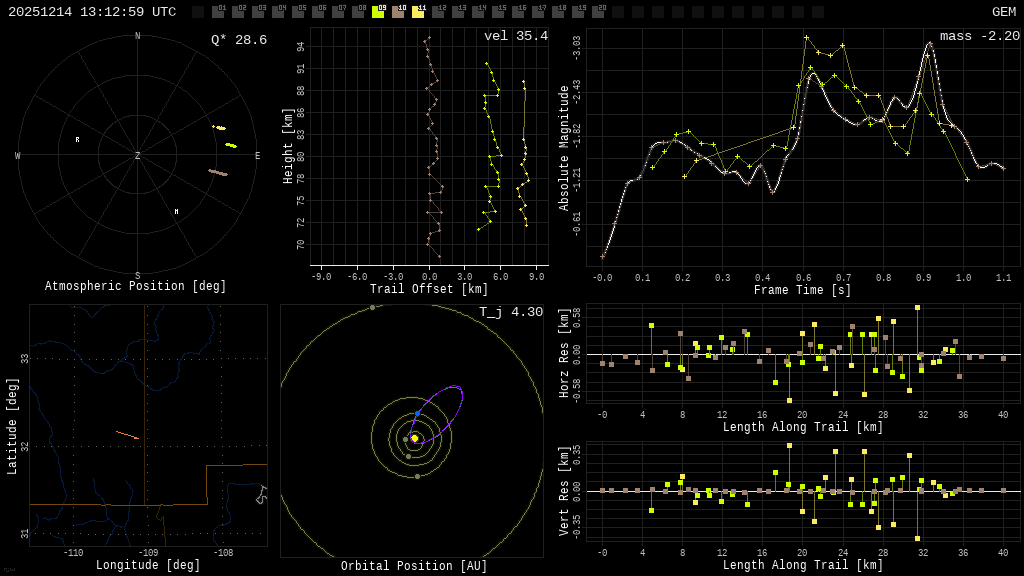
Task: Click the Q* 28.6 convergence readout
Action: point(238,40)
